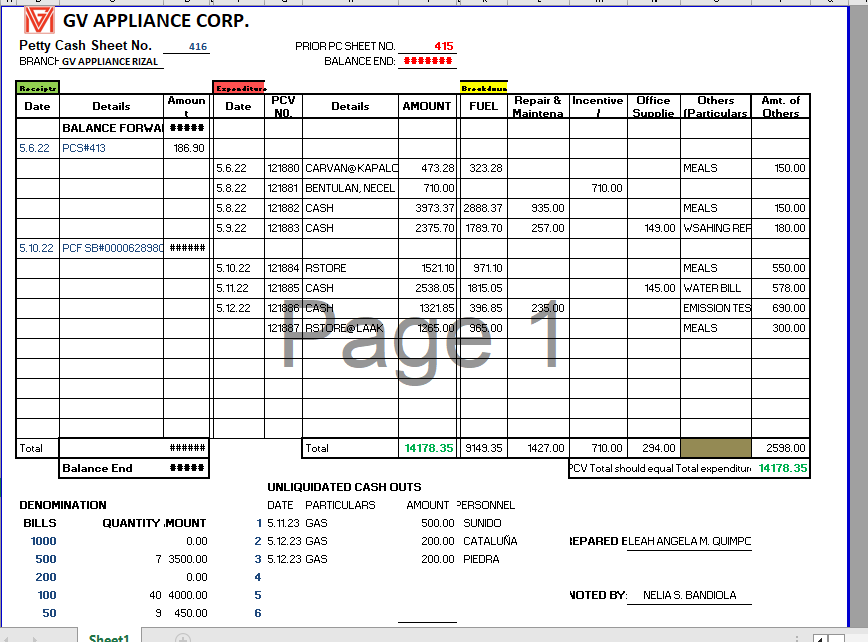Select the Balance End label cell
This screenshot has width=868, height=642.
point(112,468)
